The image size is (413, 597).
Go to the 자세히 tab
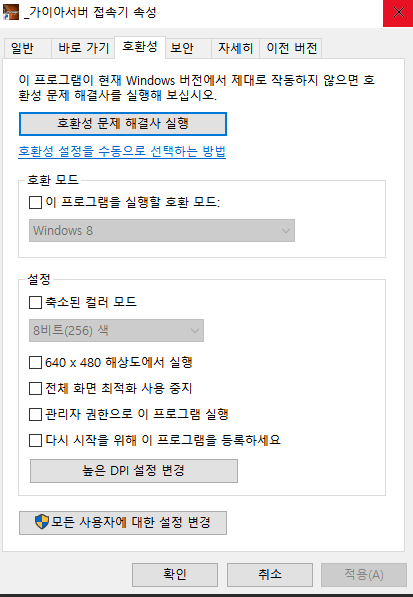point(235,48)
